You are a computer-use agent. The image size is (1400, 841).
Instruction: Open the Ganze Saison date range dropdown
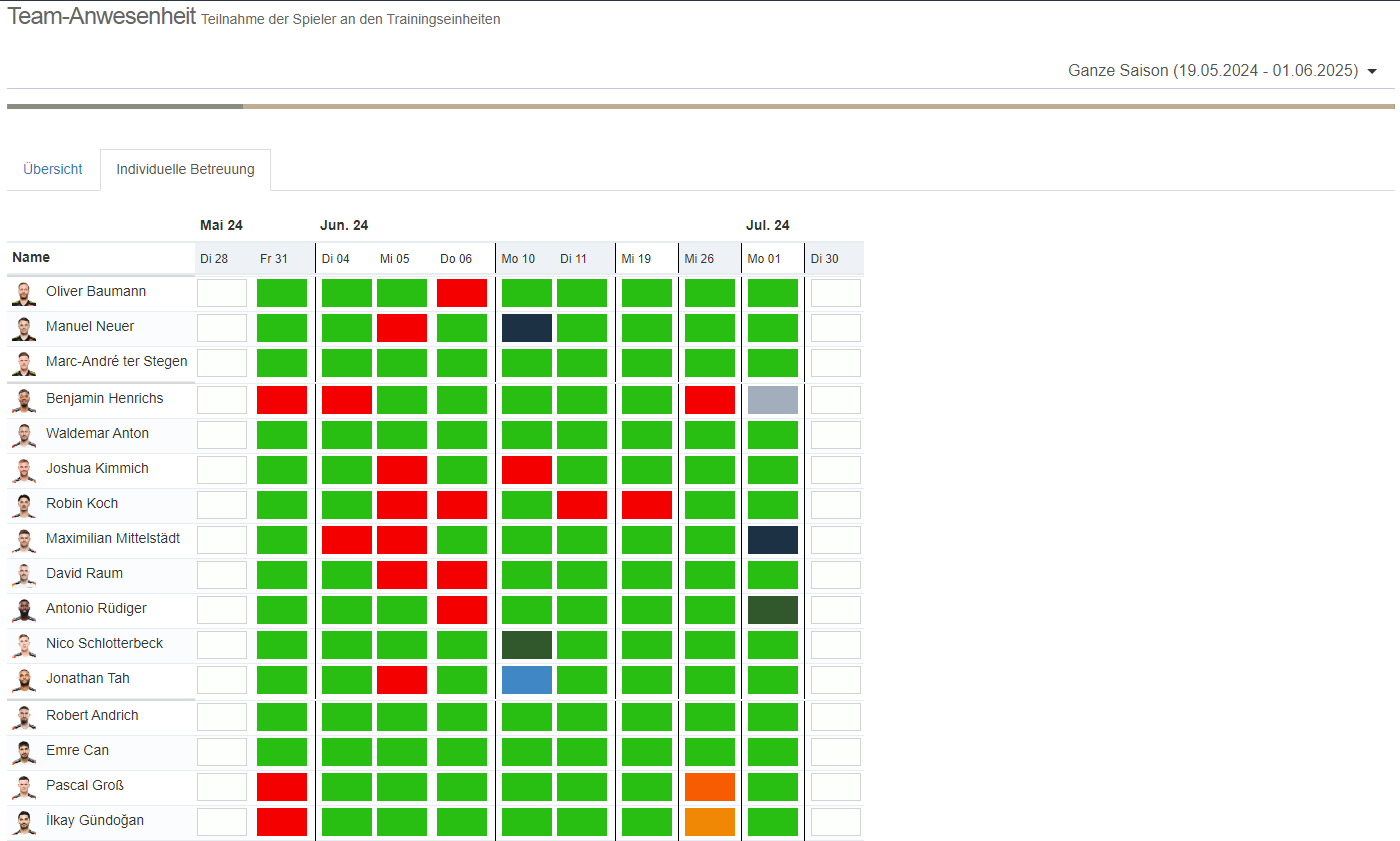click(1222, 71)
